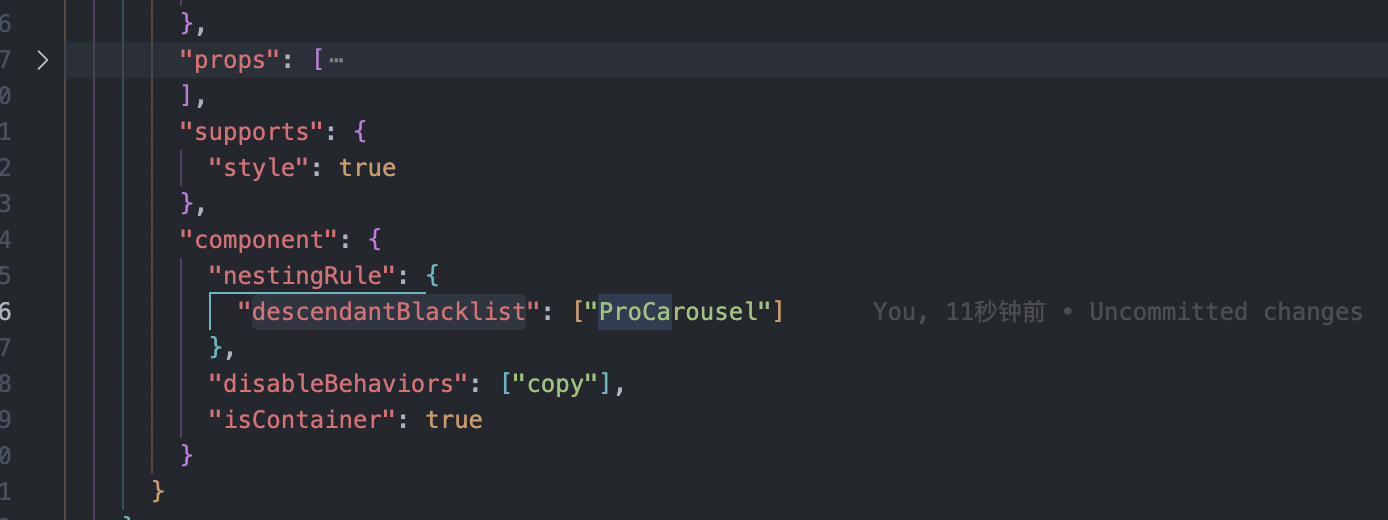Click the "props" key text
Viewport: 1388px width, 520px height.
229,60
